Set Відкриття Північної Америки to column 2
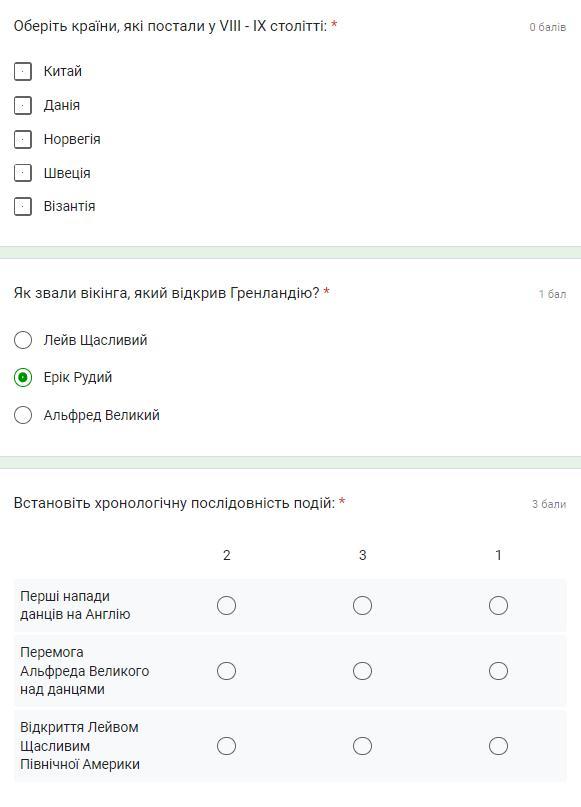This screenshot has width=581, height=807. [x=226, y=746]
